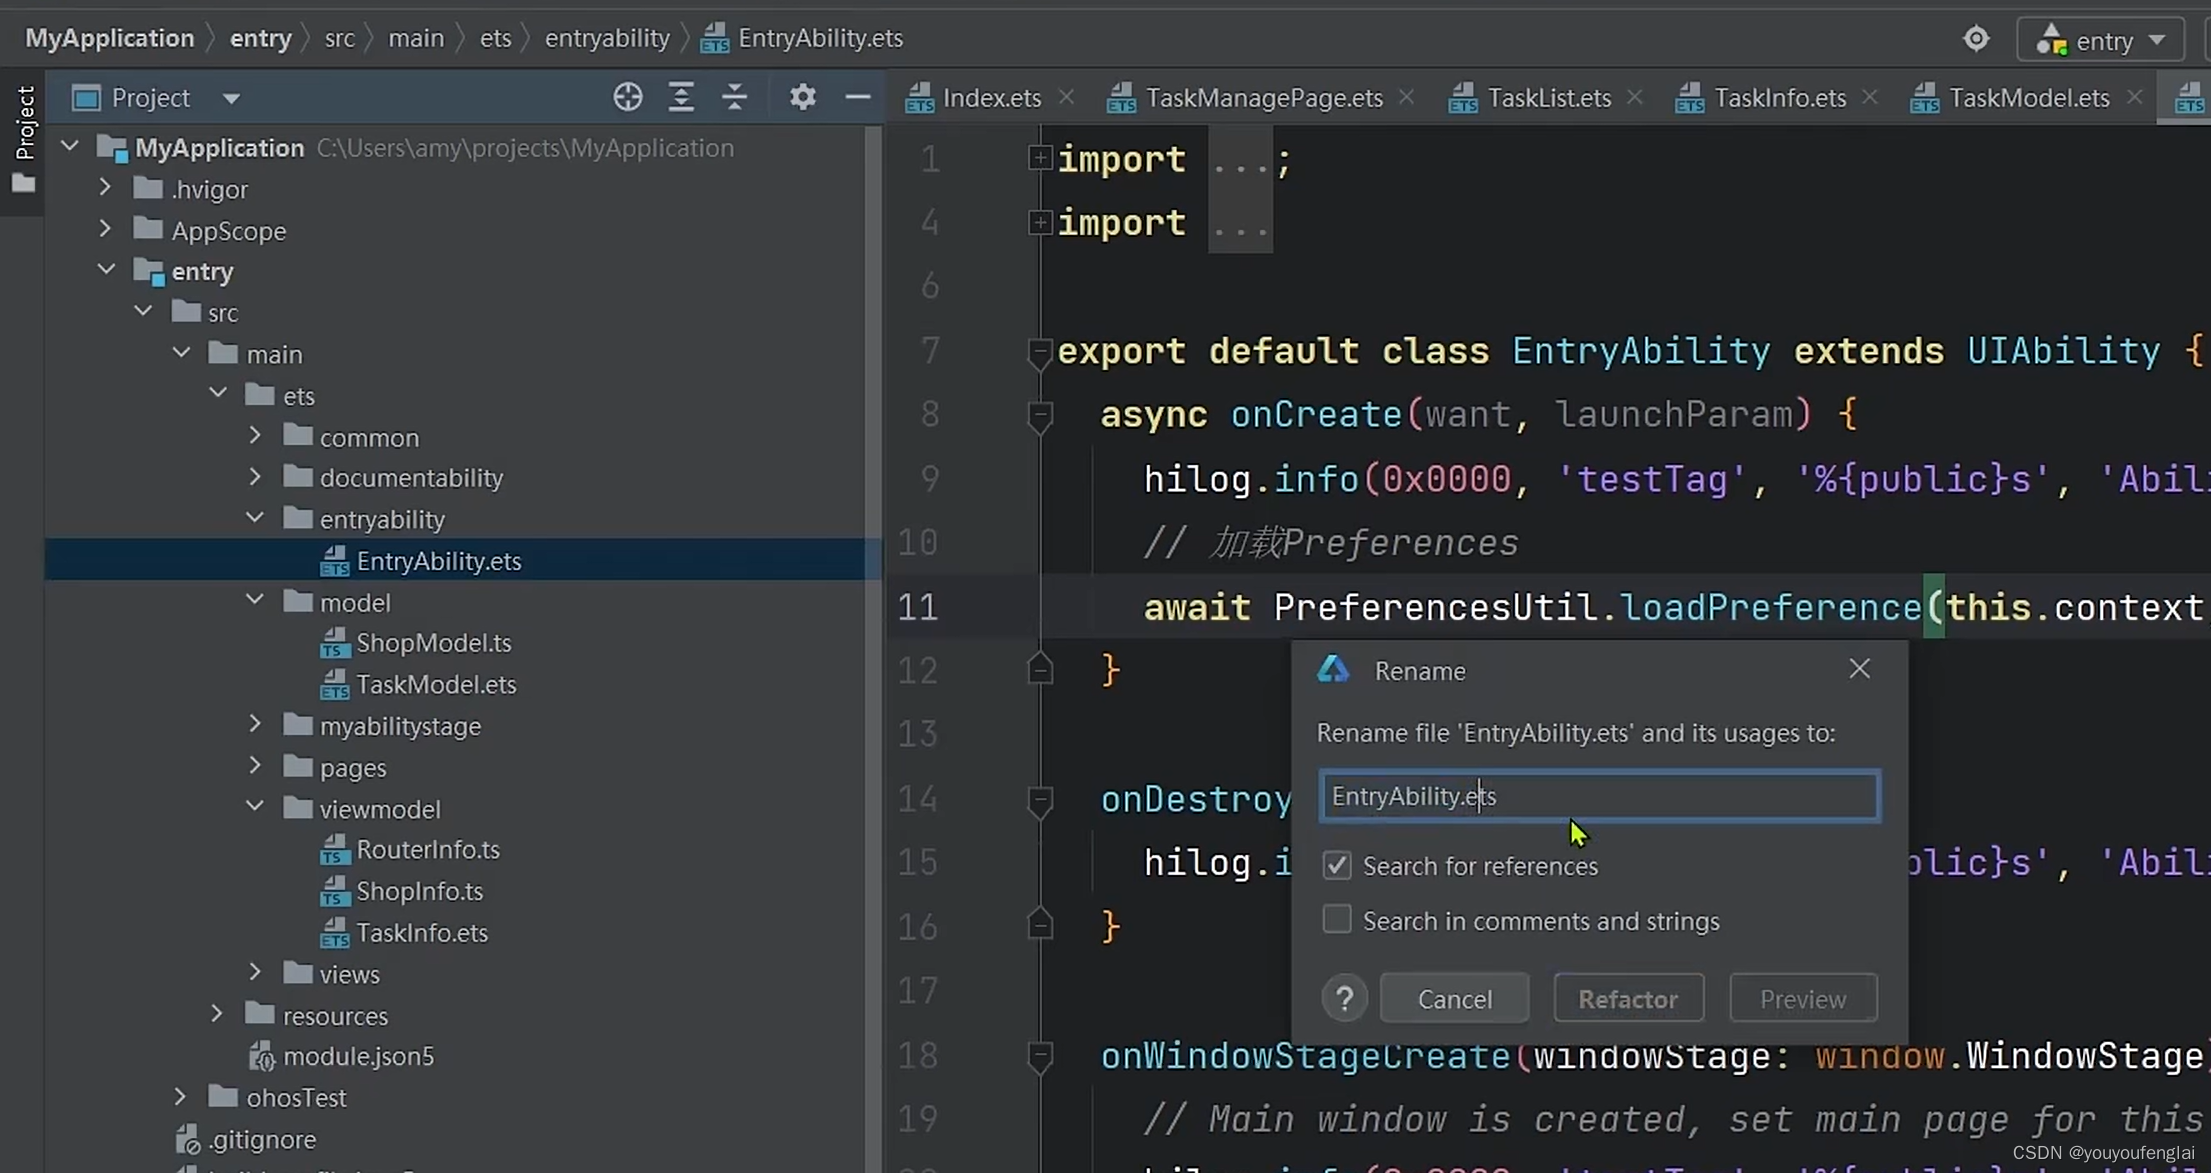Collapse the entryability folder

click(255, 518)
